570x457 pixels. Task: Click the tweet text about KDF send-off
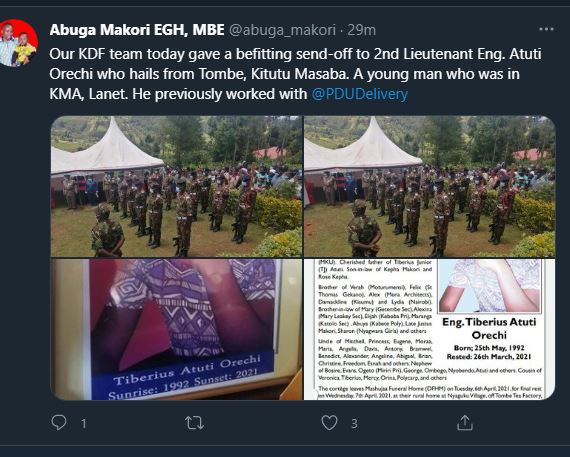pos(295,74)
